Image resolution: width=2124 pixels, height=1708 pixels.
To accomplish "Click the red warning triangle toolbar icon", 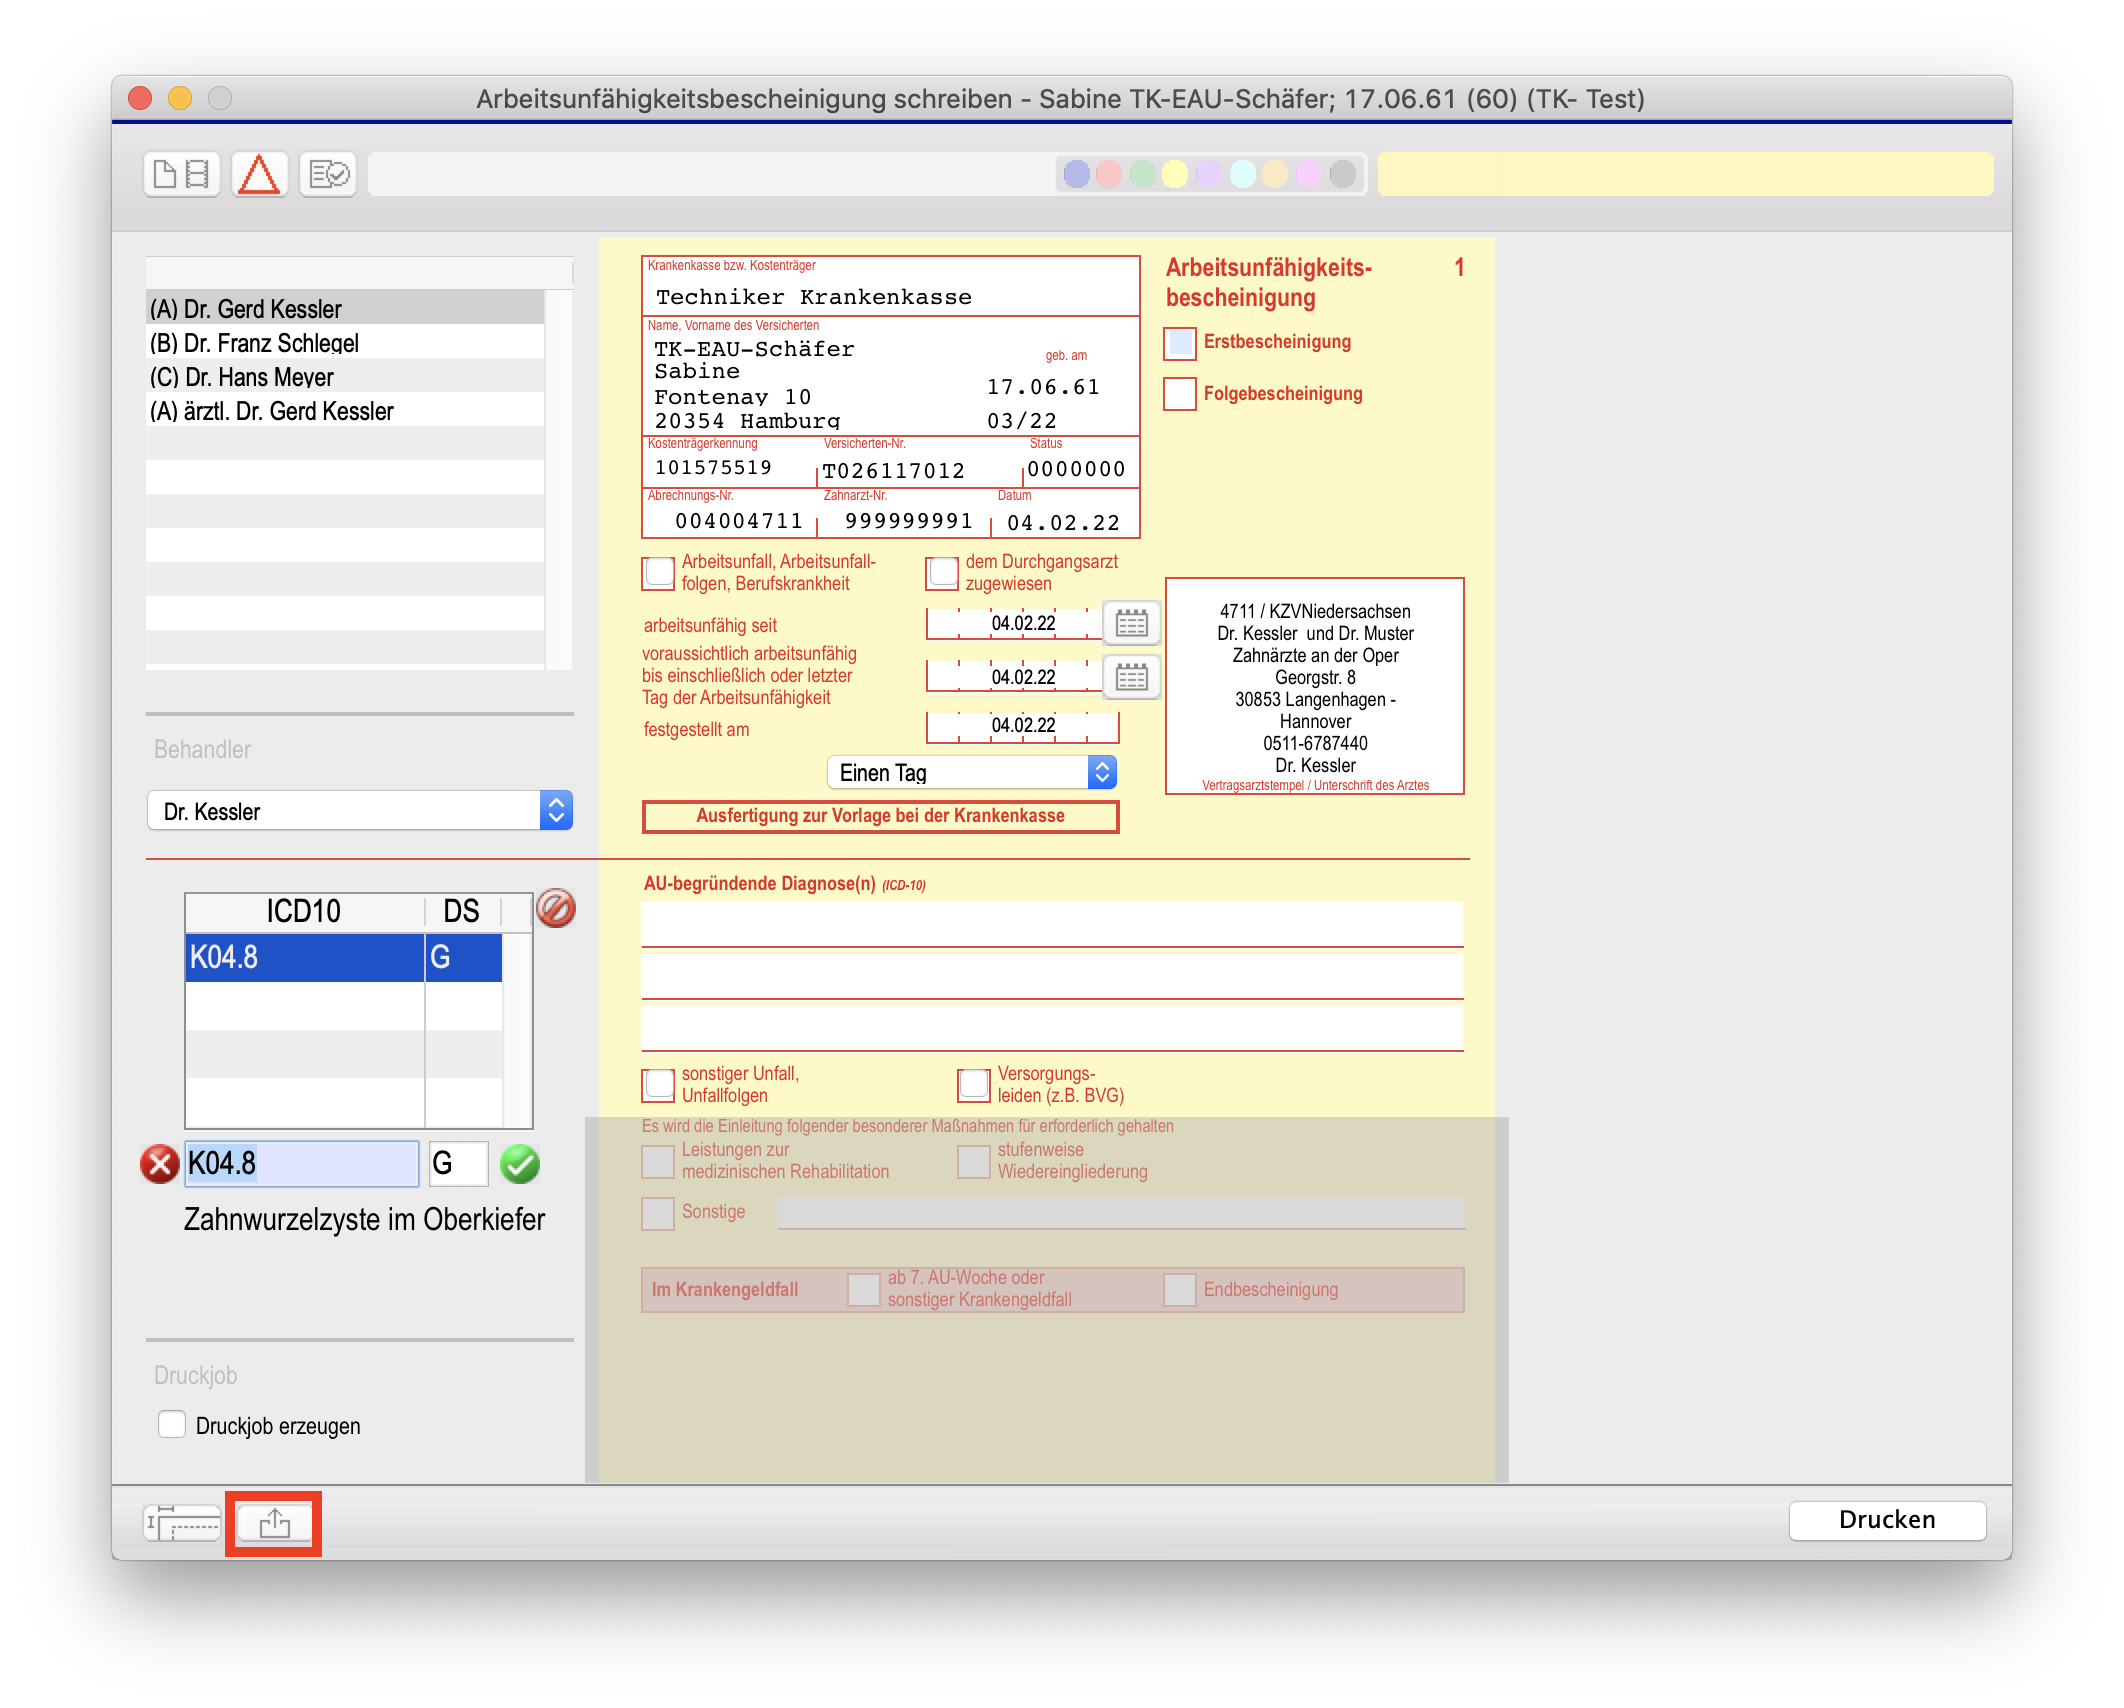I will pos(259,175).
